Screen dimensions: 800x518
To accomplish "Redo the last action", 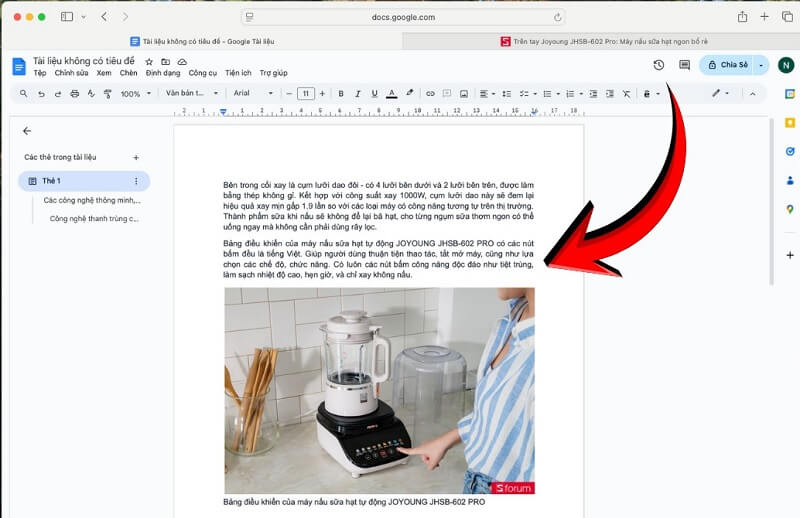I will tap(58, 94).
